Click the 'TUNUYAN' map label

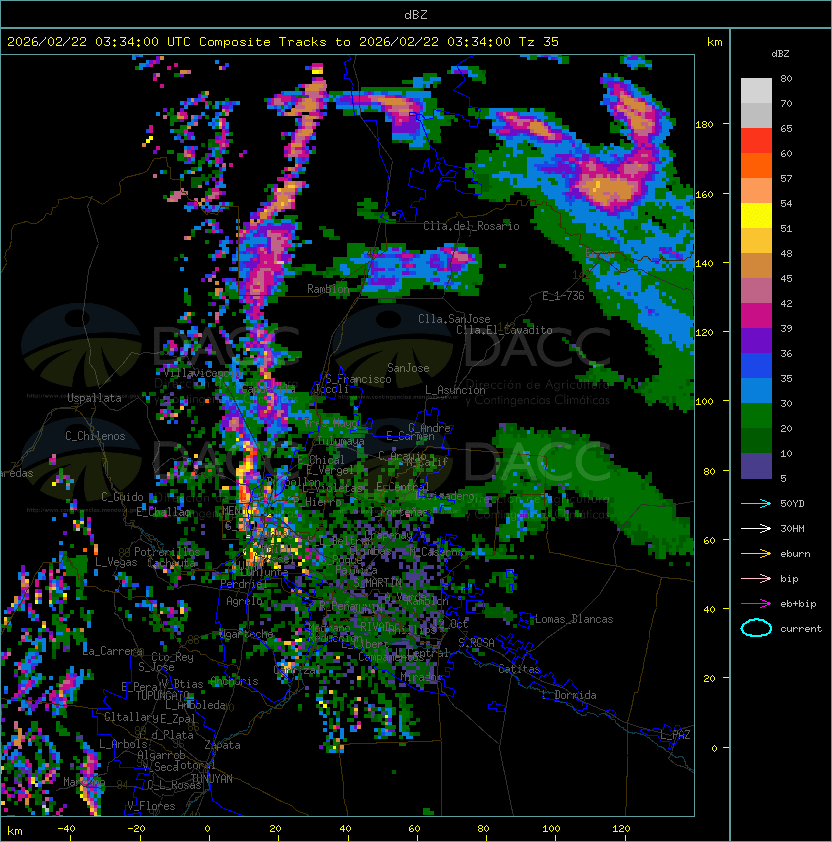[212, 779]
